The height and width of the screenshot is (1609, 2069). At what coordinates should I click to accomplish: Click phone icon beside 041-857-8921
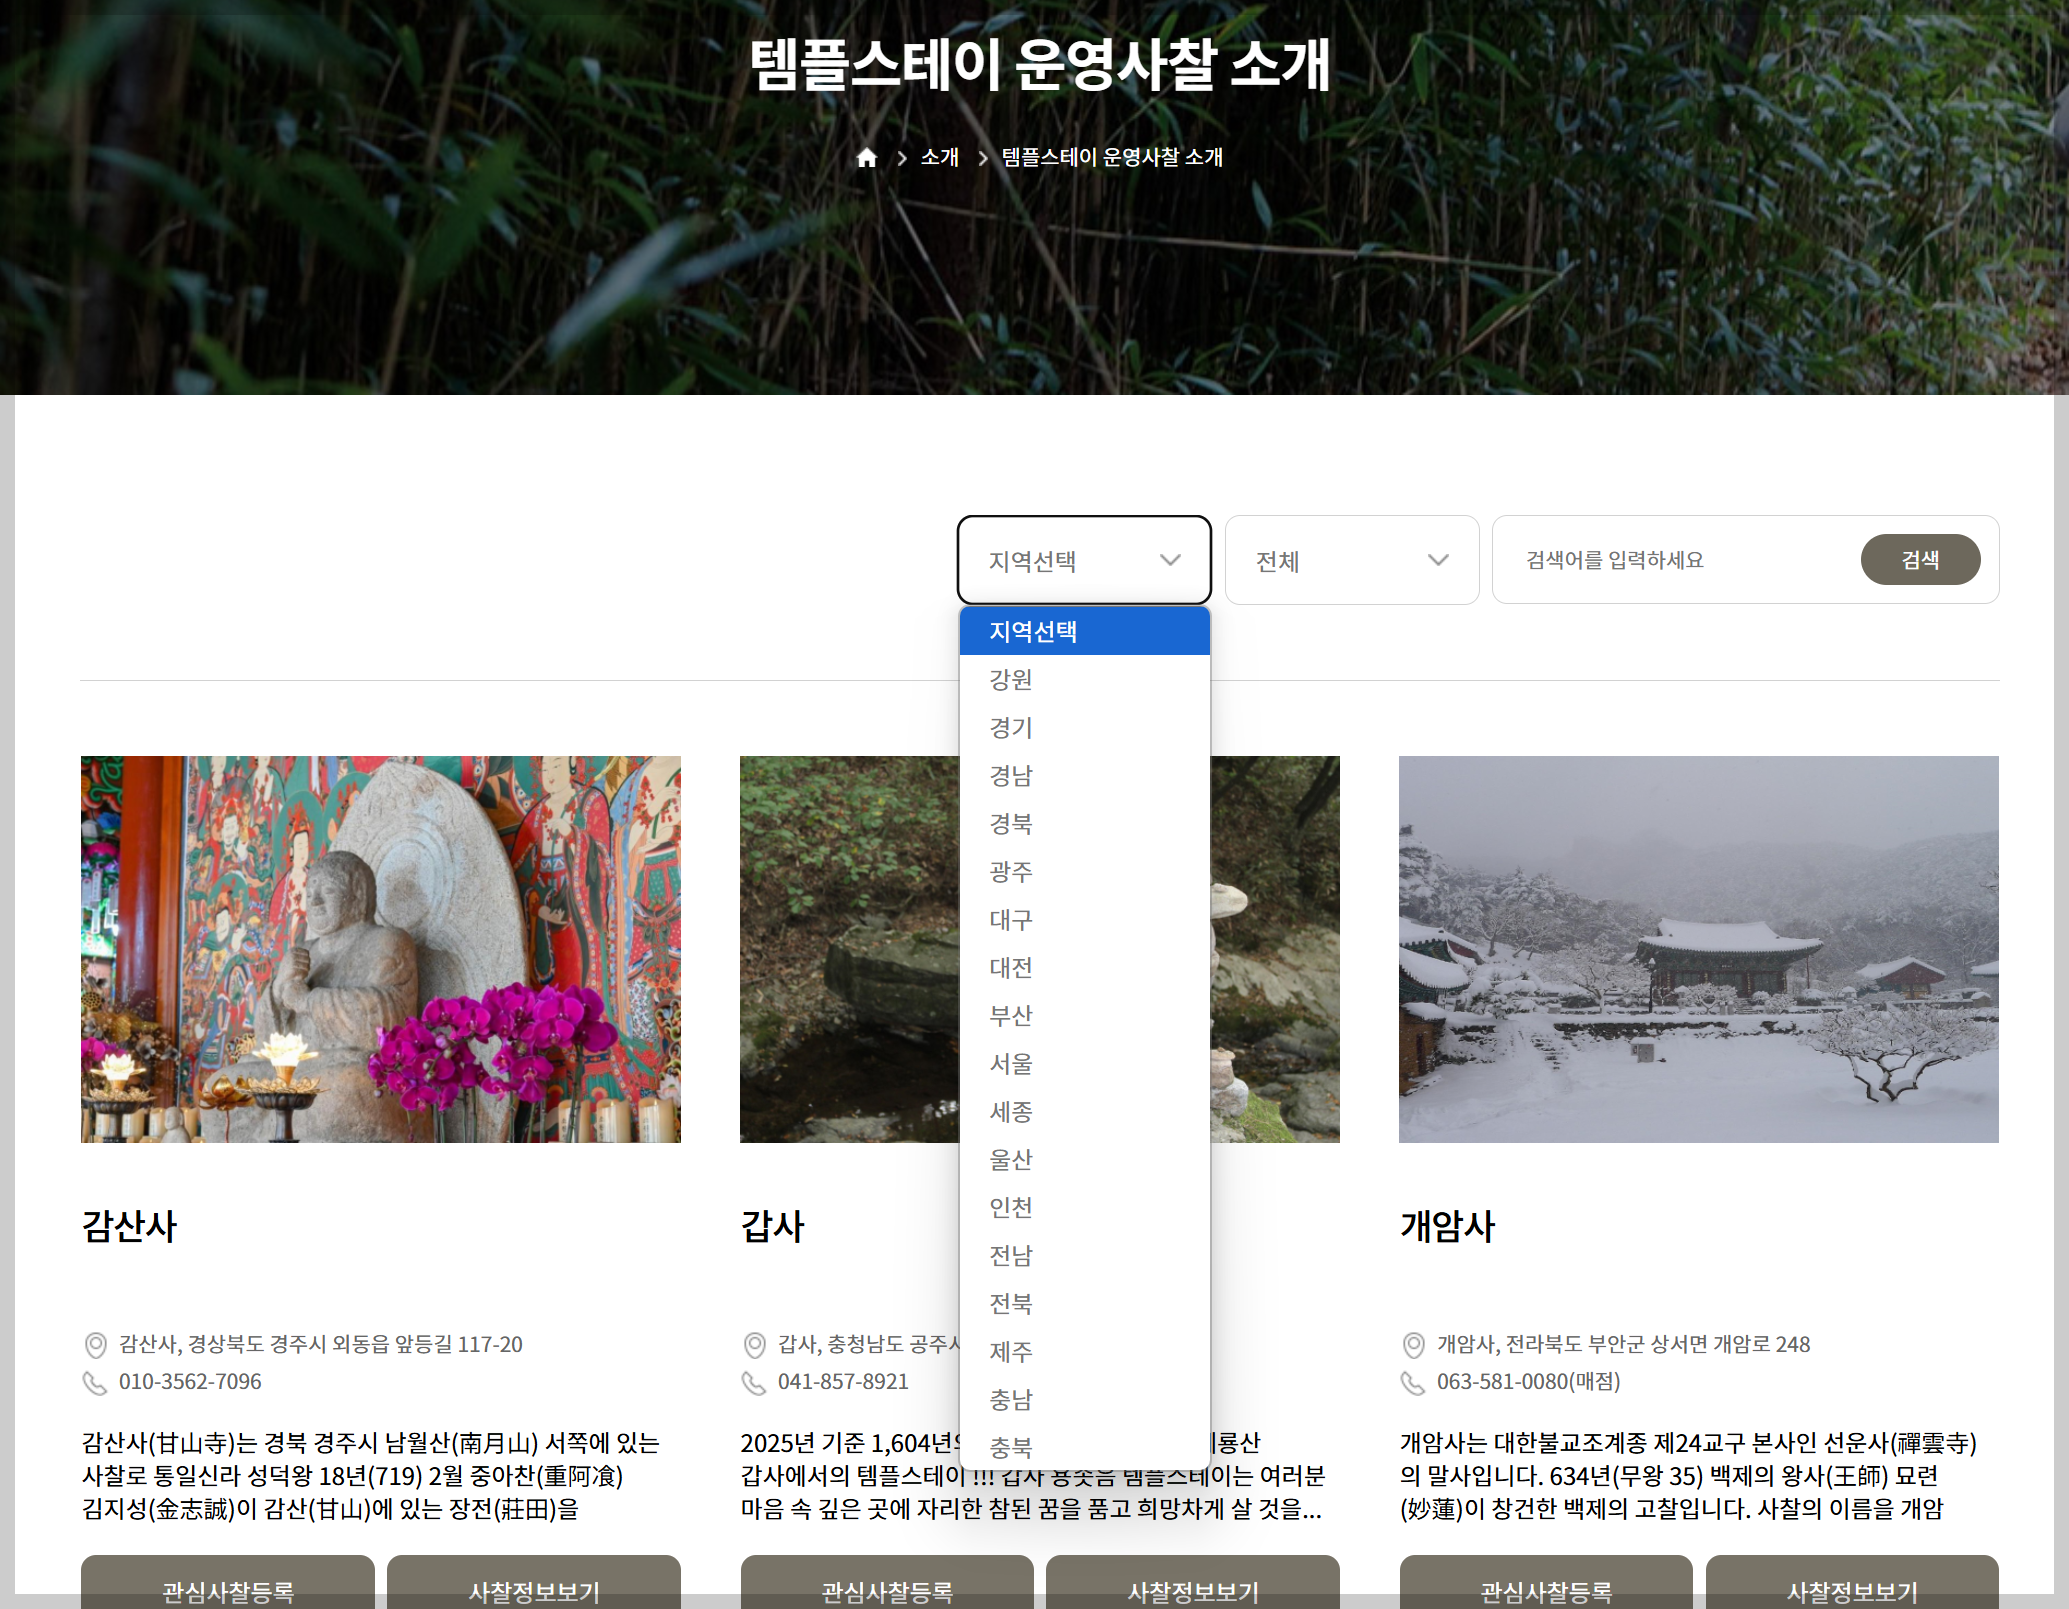754,1382
